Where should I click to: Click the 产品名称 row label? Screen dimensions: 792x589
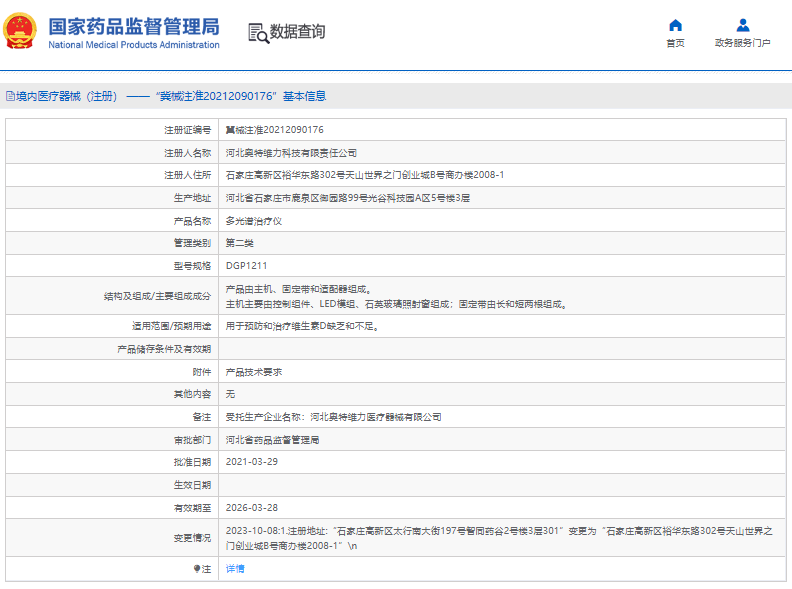pos(192,221)
